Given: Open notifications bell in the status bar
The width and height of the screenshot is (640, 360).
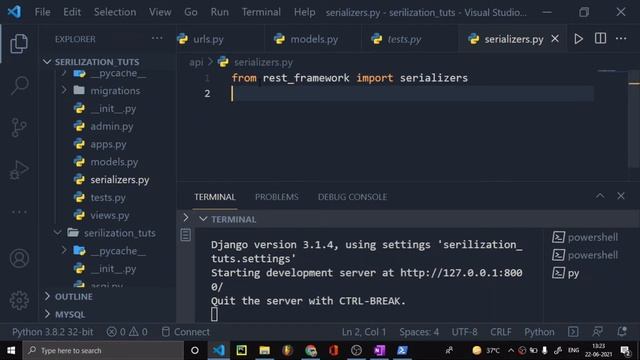Looking at the screenshot, I should (x=622, y=331).
